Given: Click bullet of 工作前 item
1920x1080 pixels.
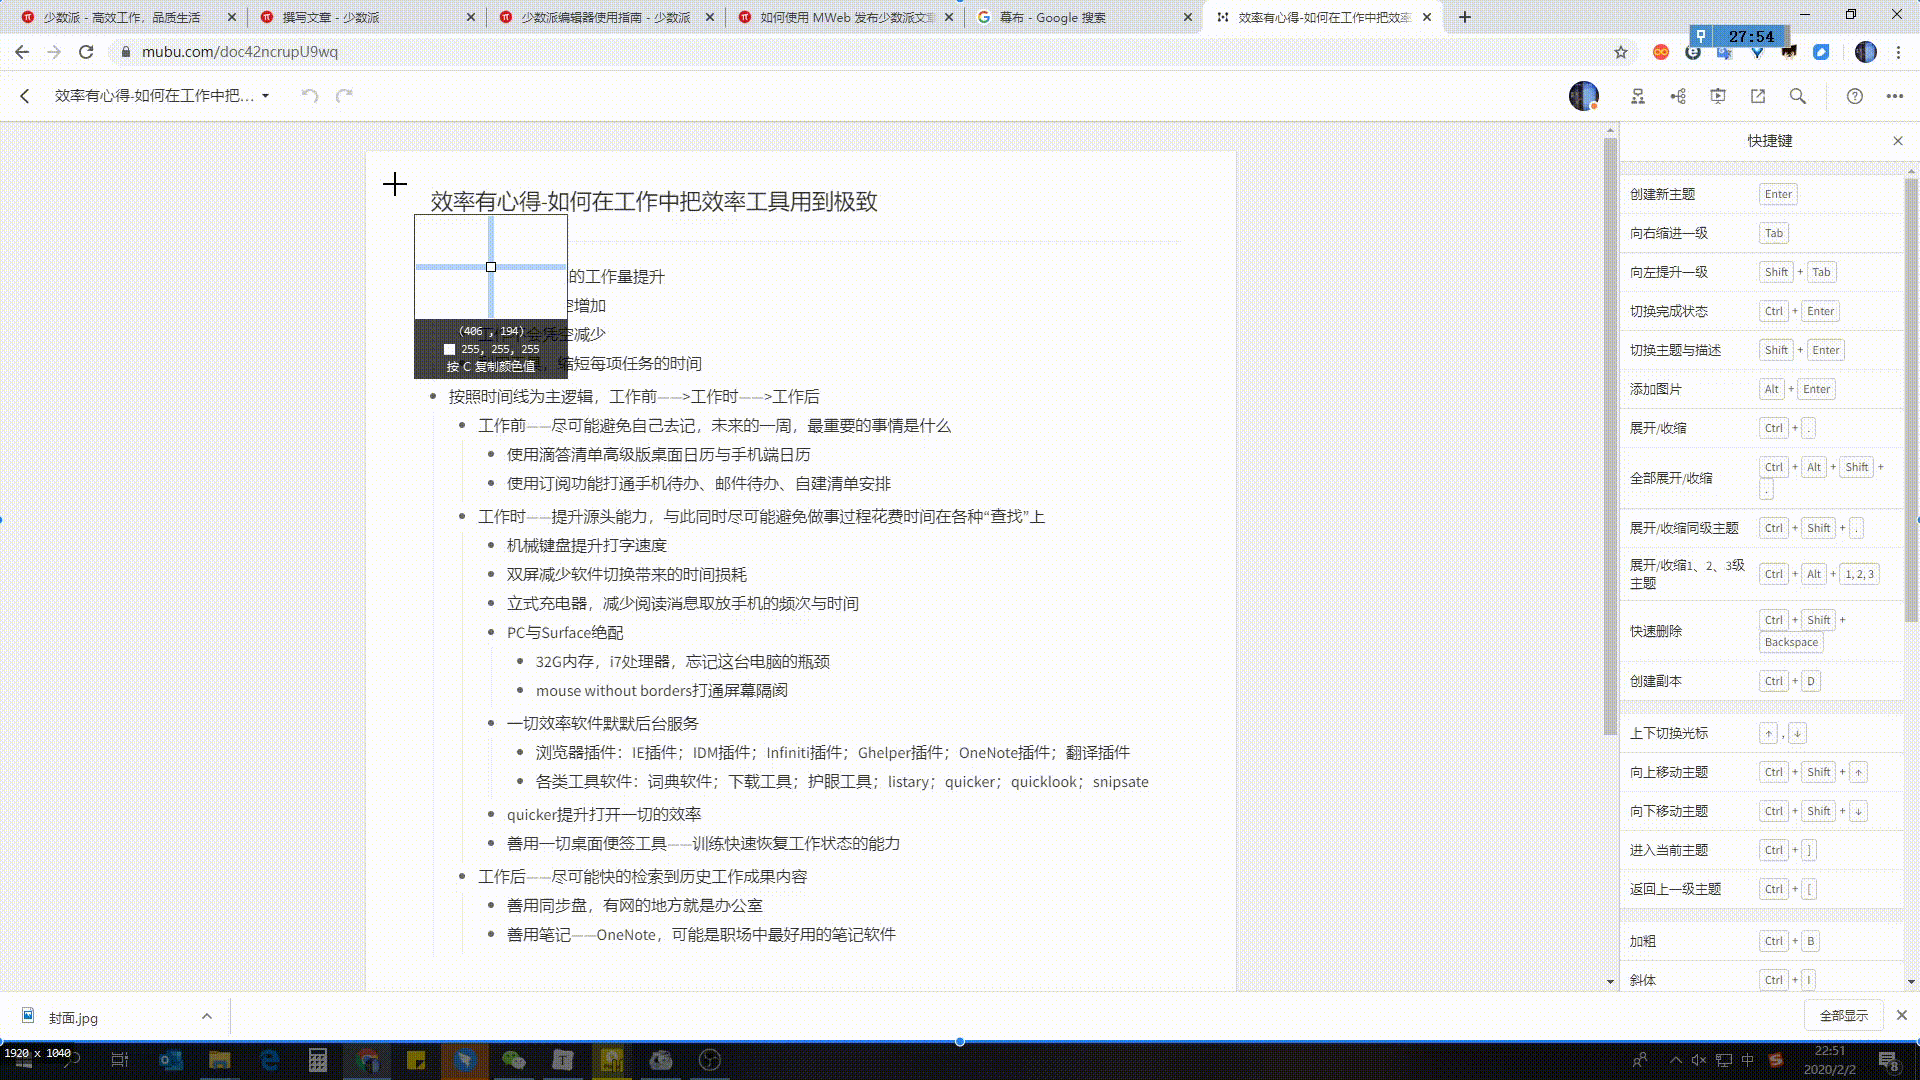Looking at the screenshot, I should pyautogui.click(x=462, y=426).
